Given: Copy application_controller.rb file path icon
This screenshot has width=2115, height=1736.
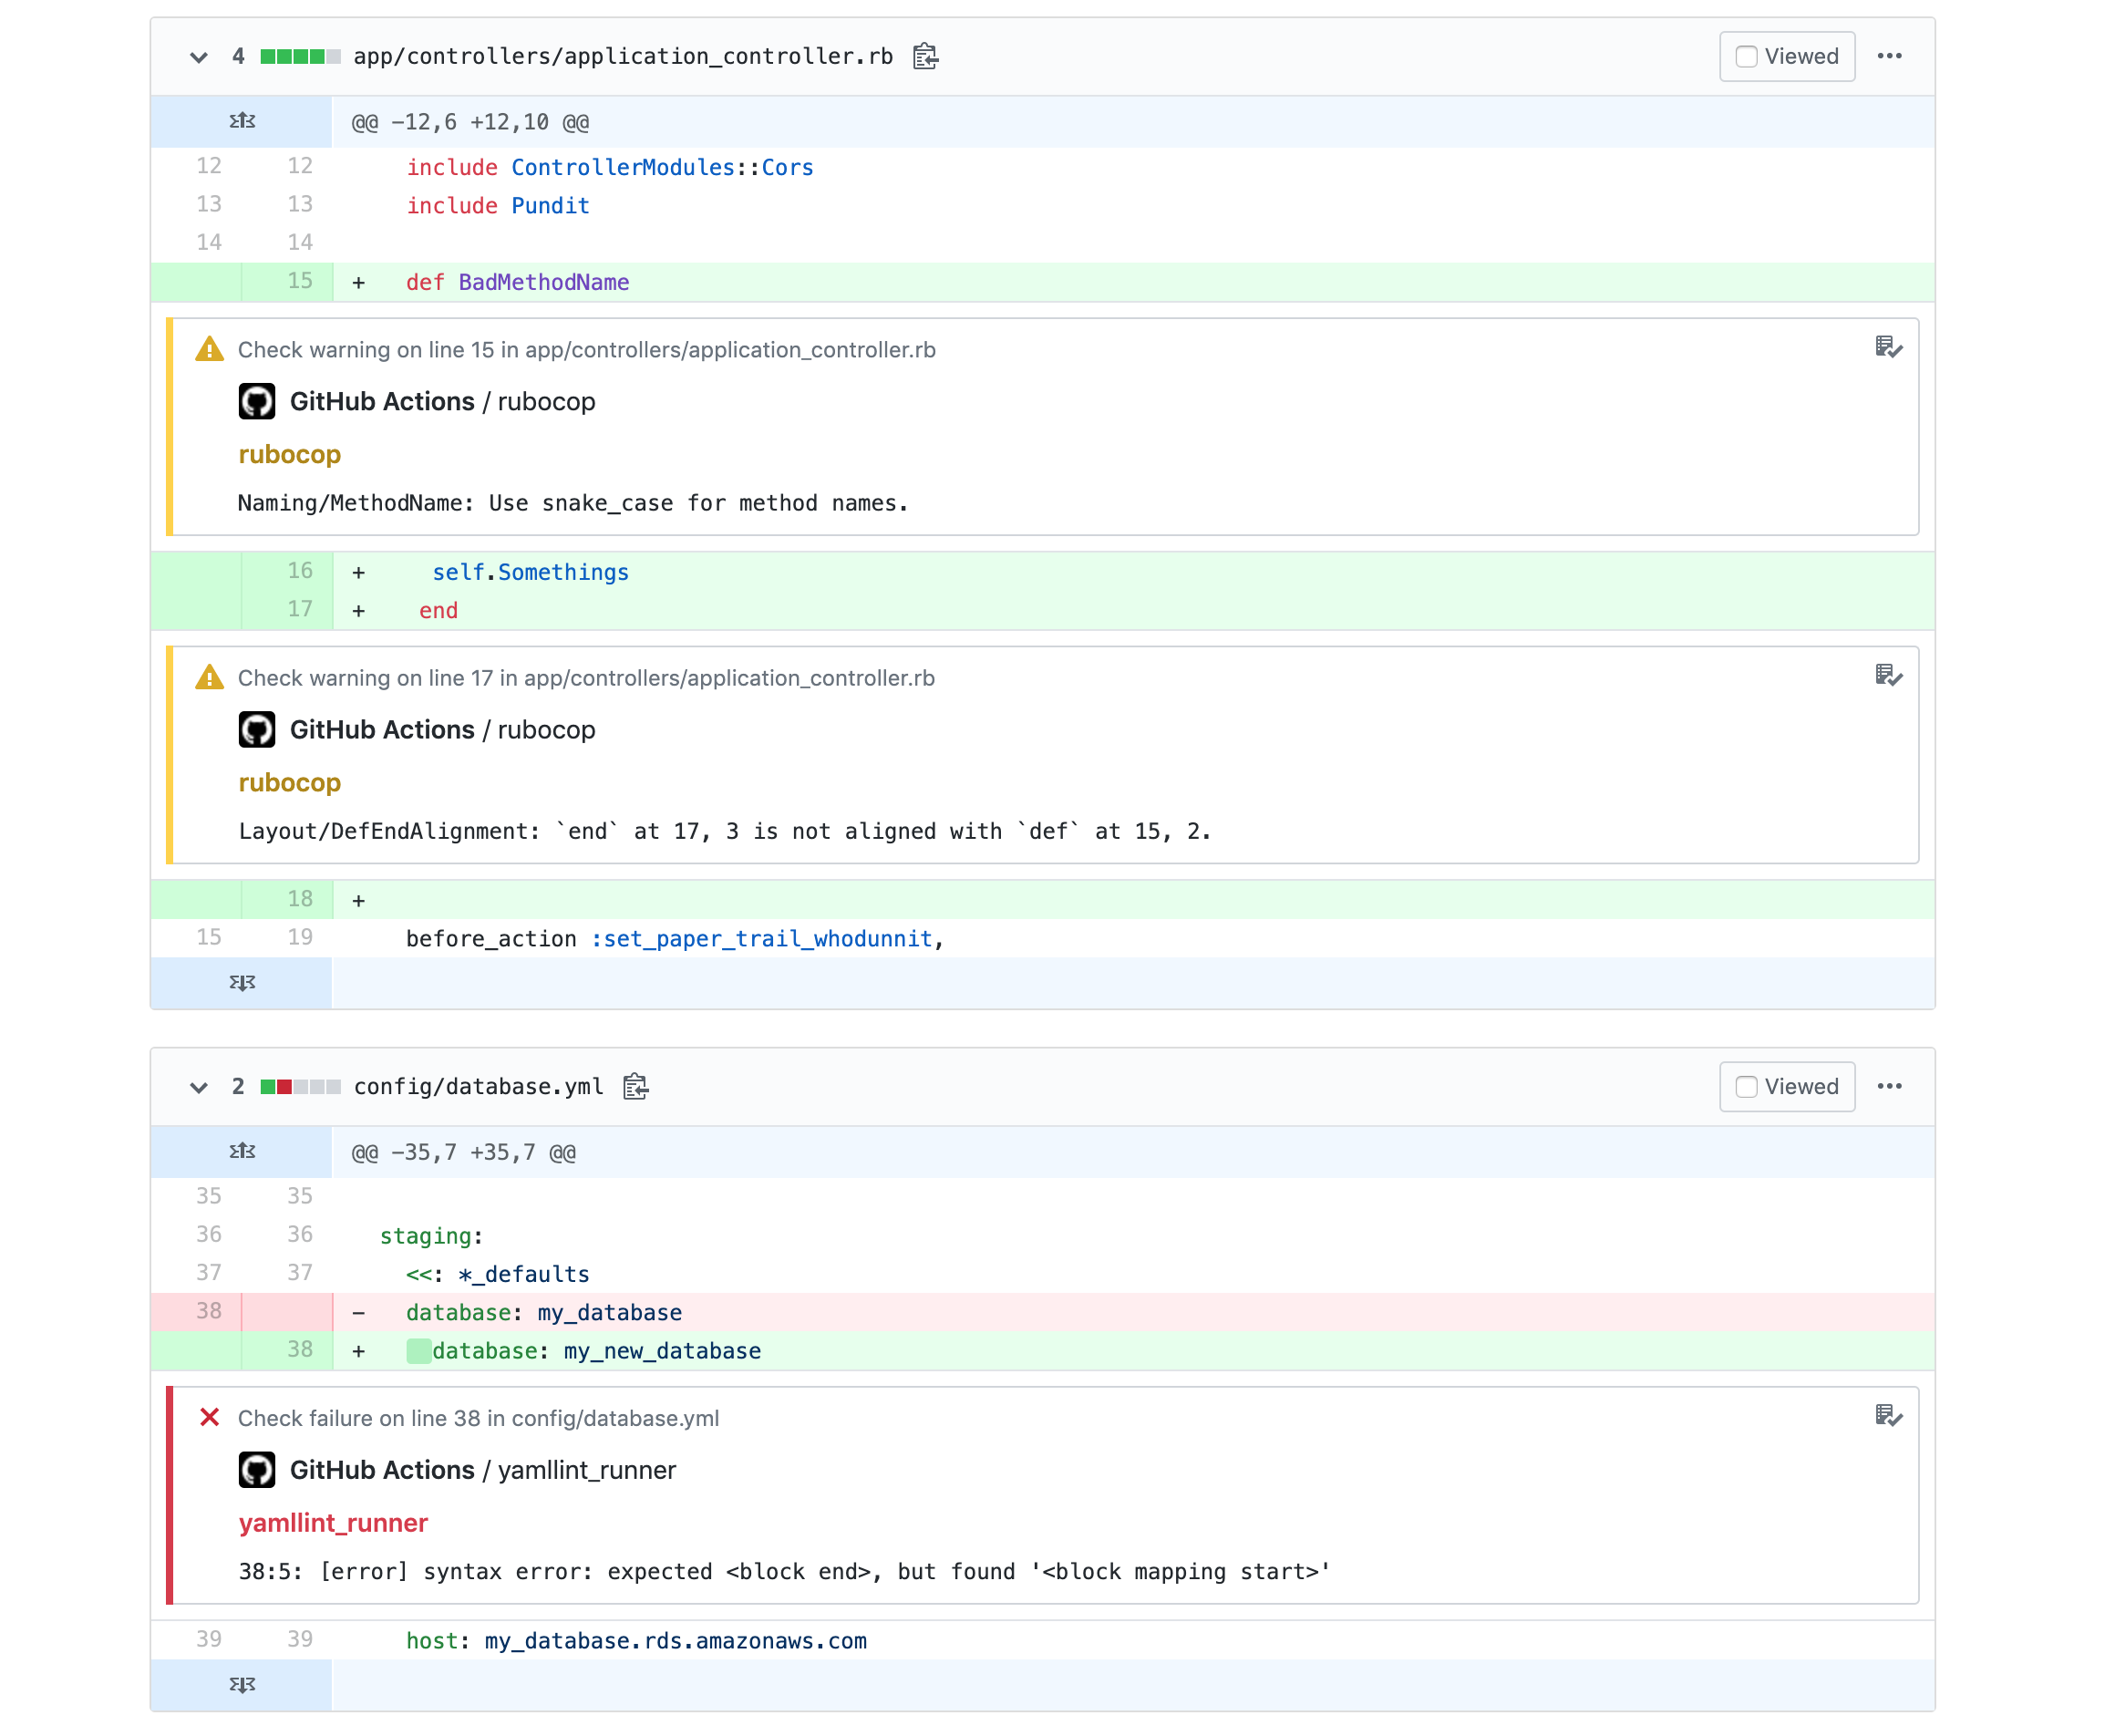Looking at the screenshot, I should (x=925, y=56).
